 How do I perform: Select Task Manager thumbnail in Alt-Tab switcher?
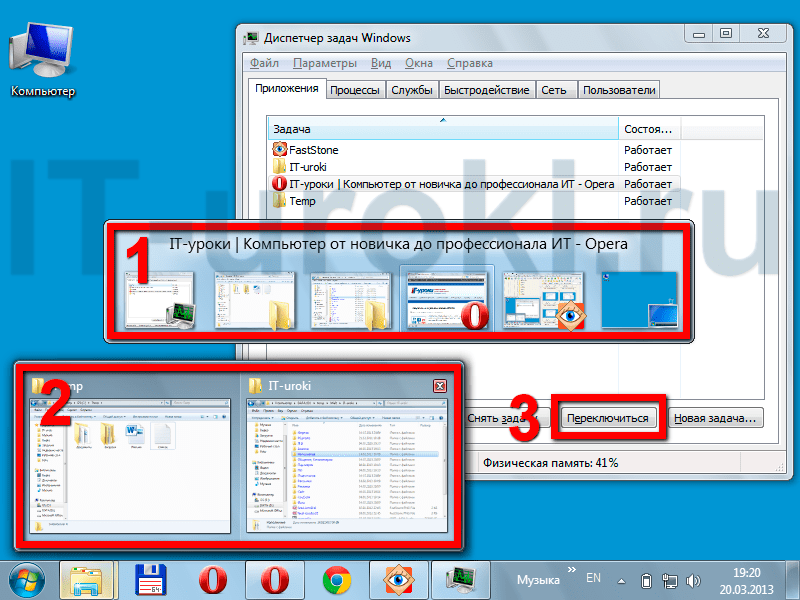tap(160, 299)
